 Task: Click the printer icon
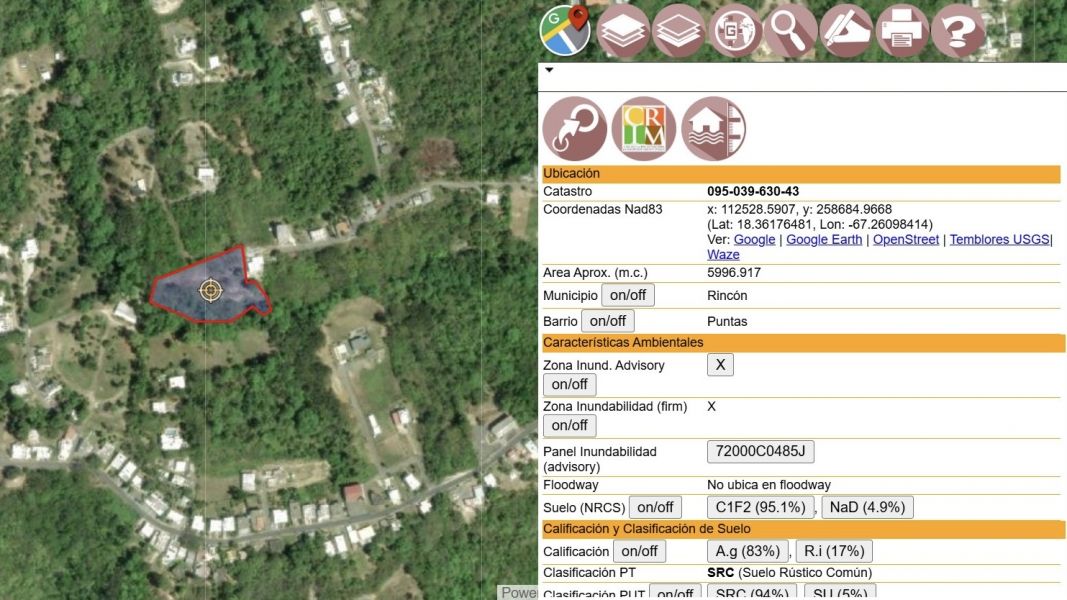tap(902, 31)
